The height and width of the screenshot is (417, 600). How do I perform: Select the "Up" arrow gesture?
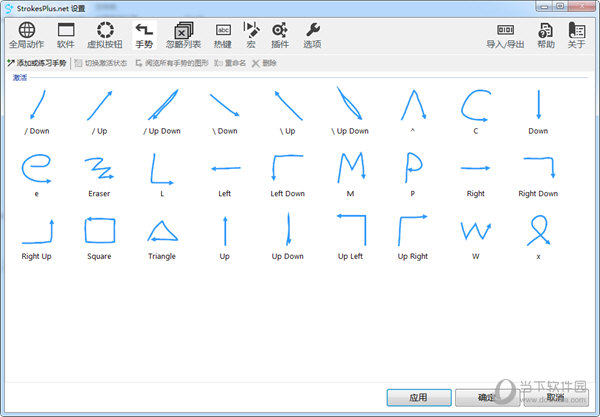coord(225,237)
